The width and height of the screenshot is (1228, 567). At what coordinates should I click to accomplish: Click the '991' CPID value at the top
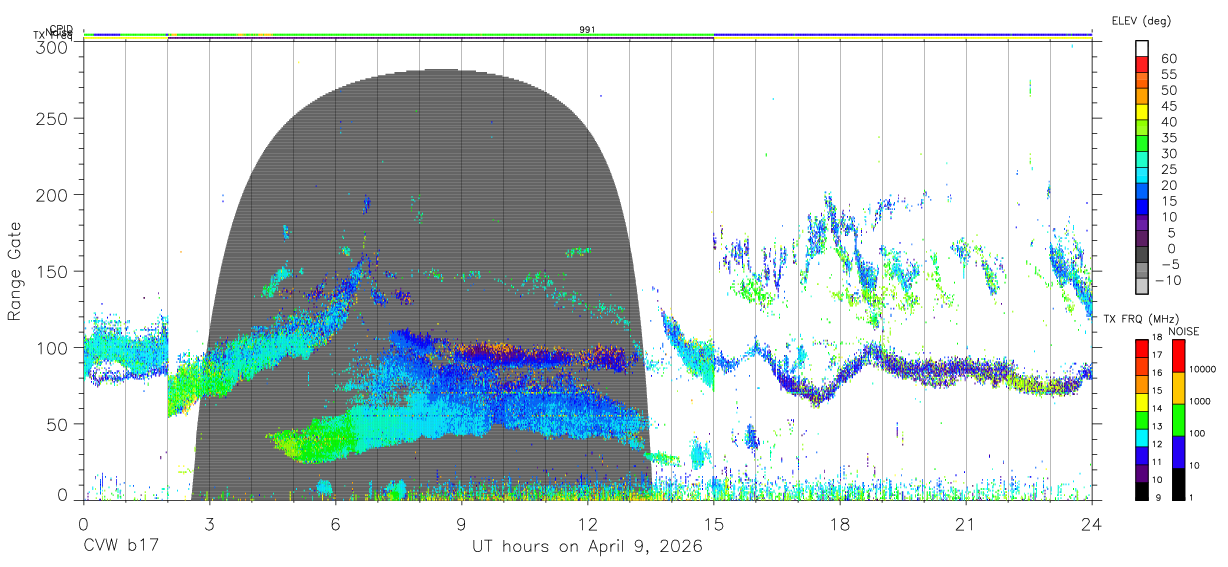pyautogui.click(x=587, y=30)
